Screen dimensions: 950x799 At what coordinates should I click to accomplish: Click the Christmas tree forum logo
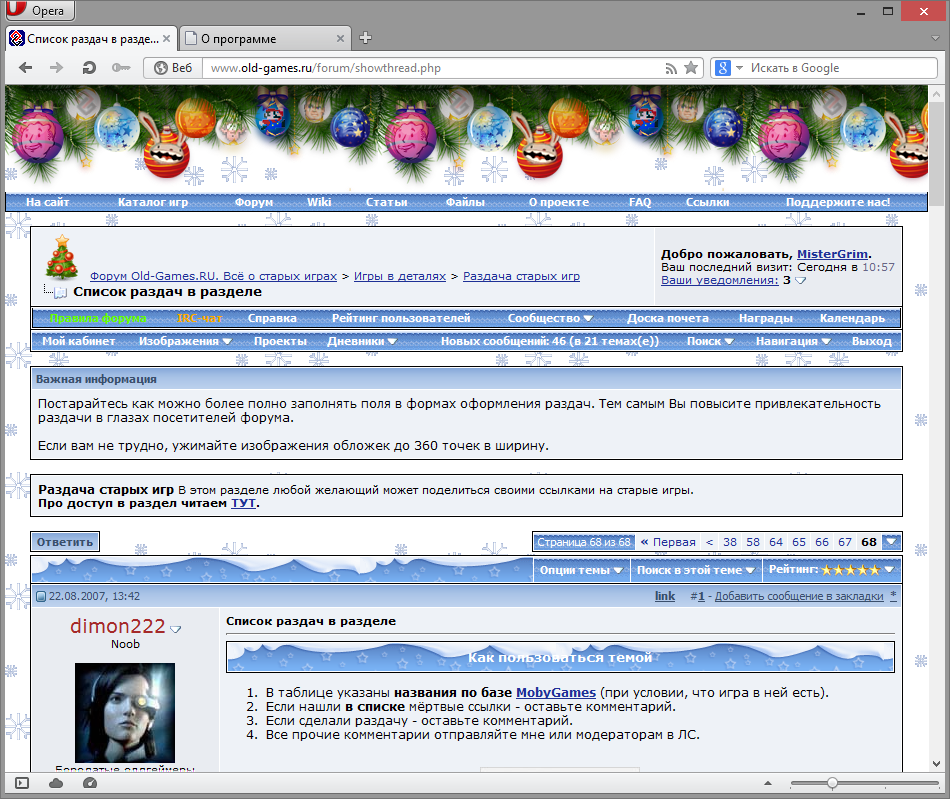click(62, 257)
